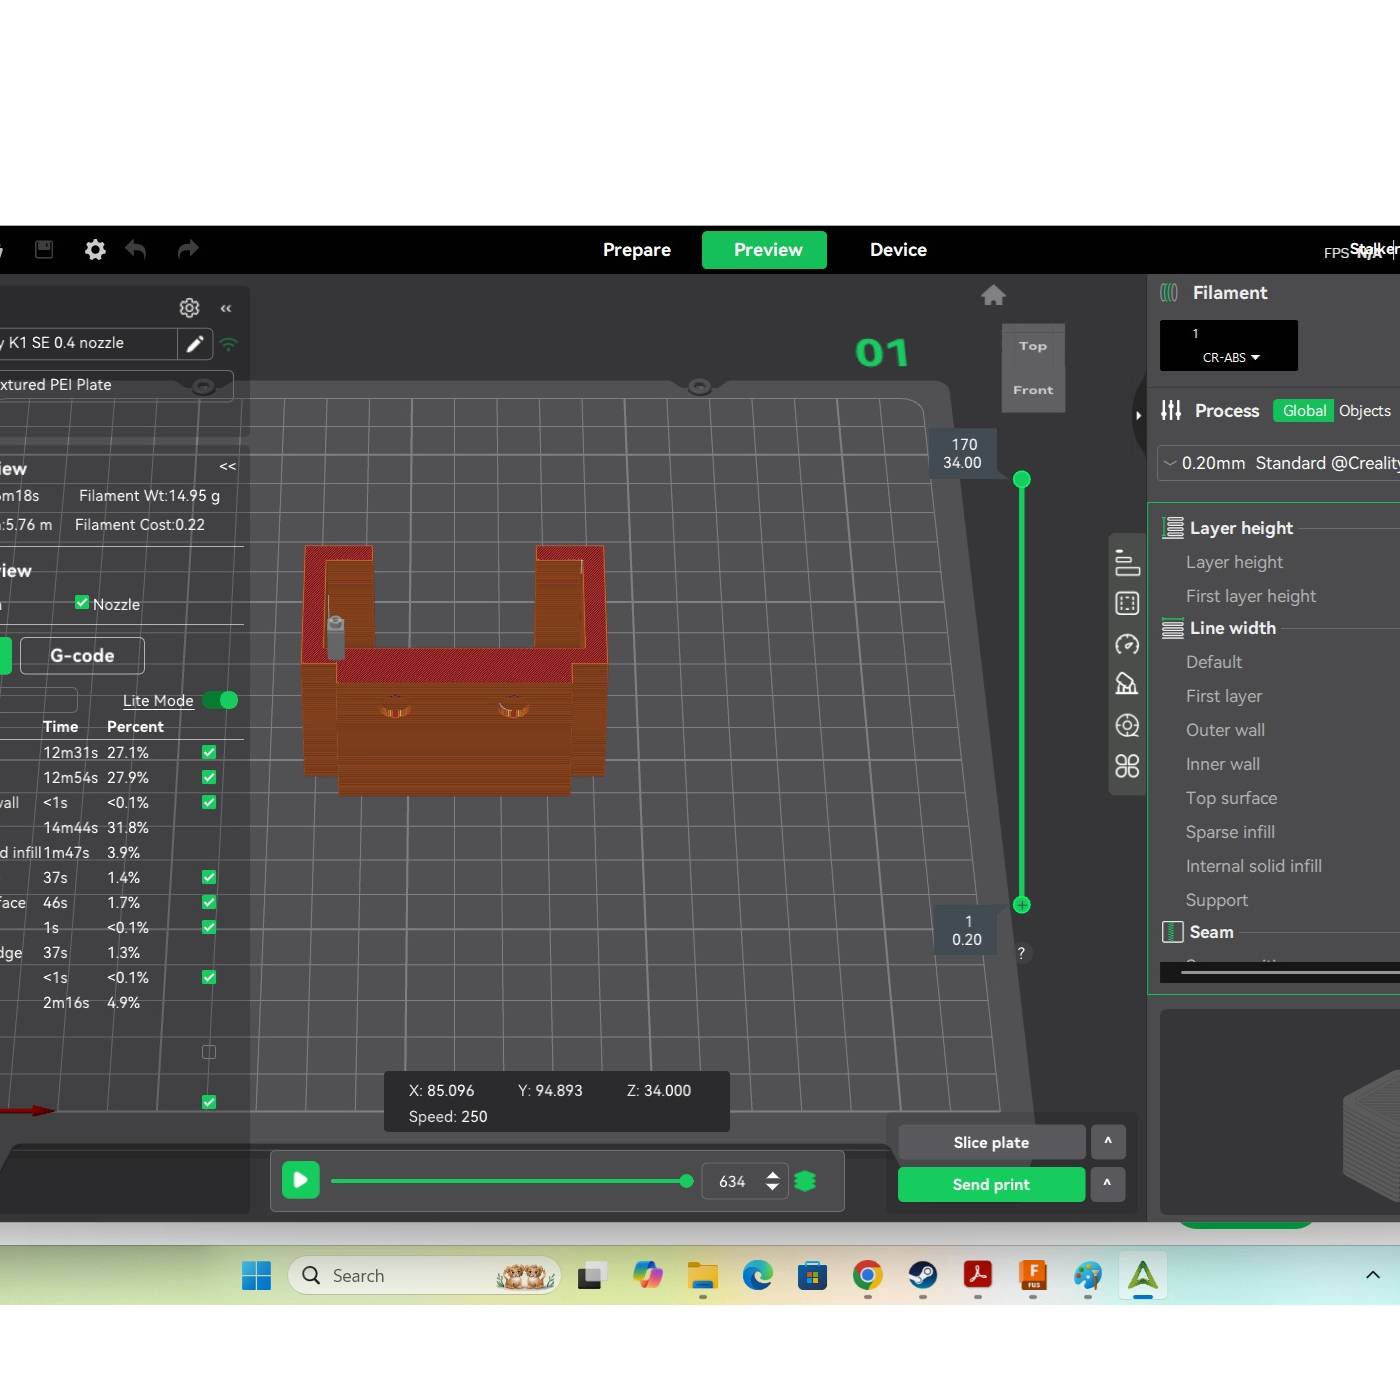Image resolution: width=1400 pixels, height=1400 pixels.
Task: Switch to the Device tab
Action: [898, 250]
